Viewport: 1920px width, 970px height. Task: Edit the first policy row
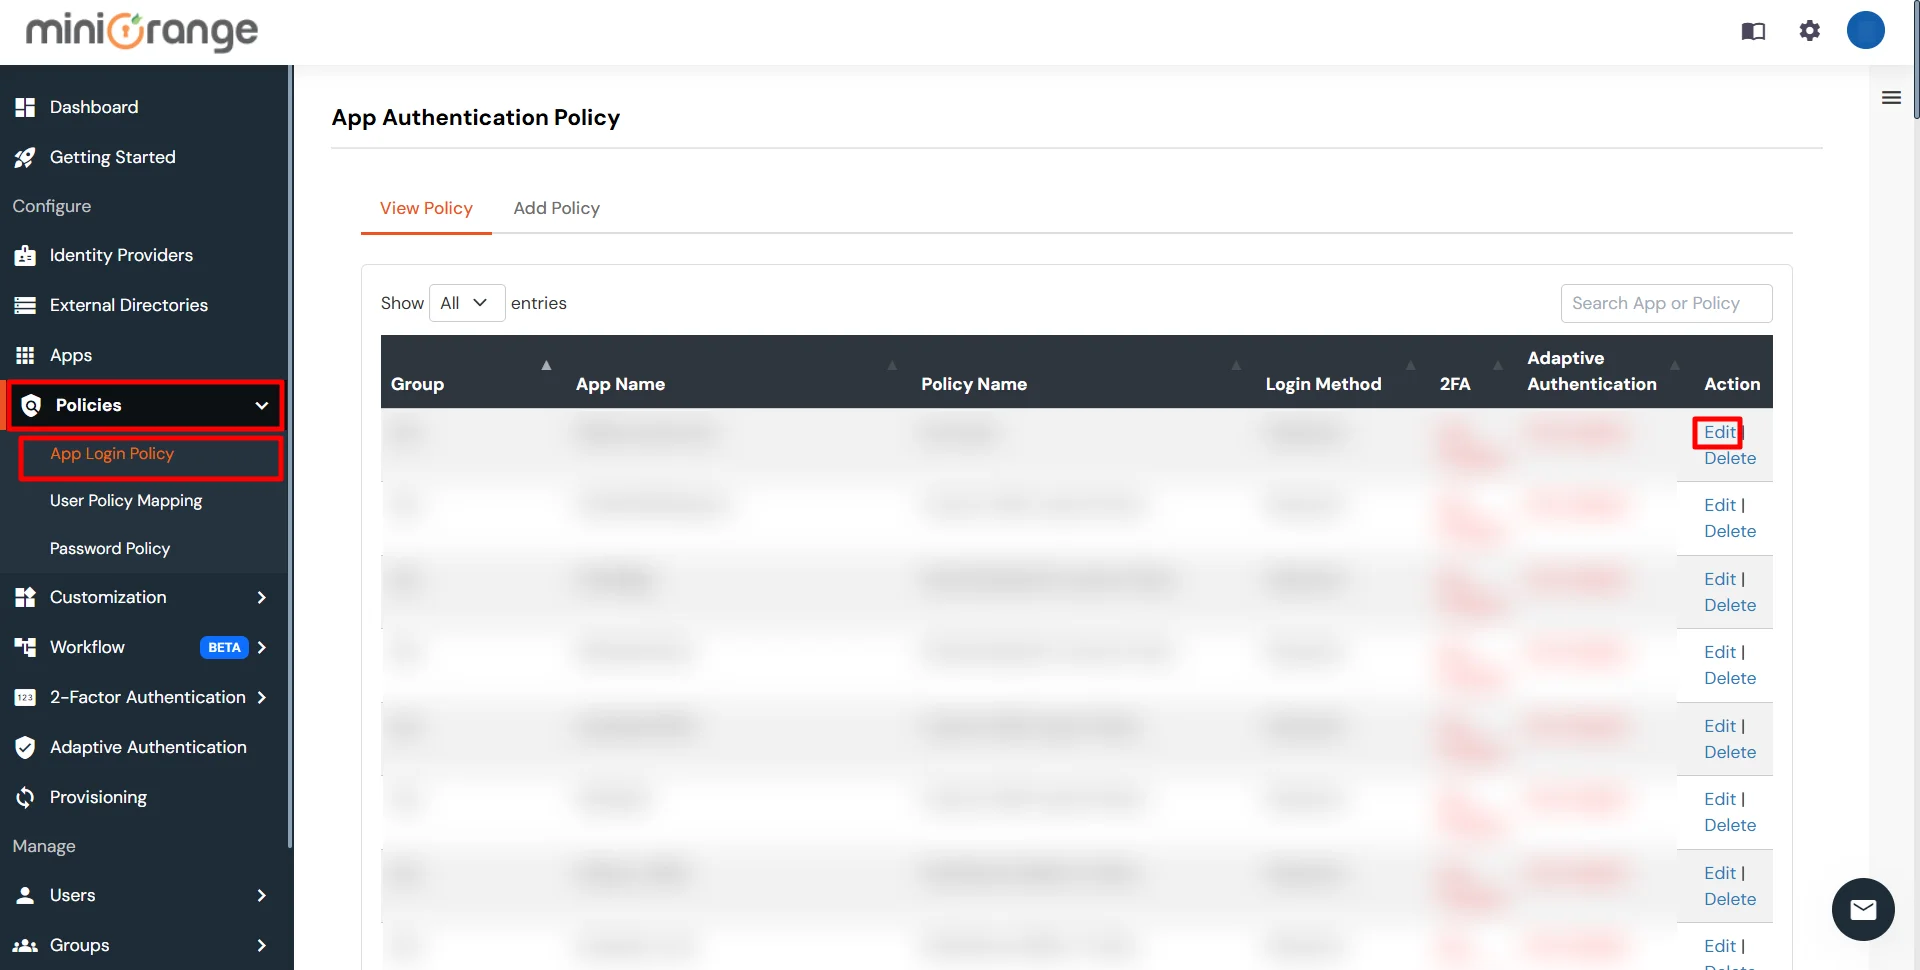(x=1718, y=432)
